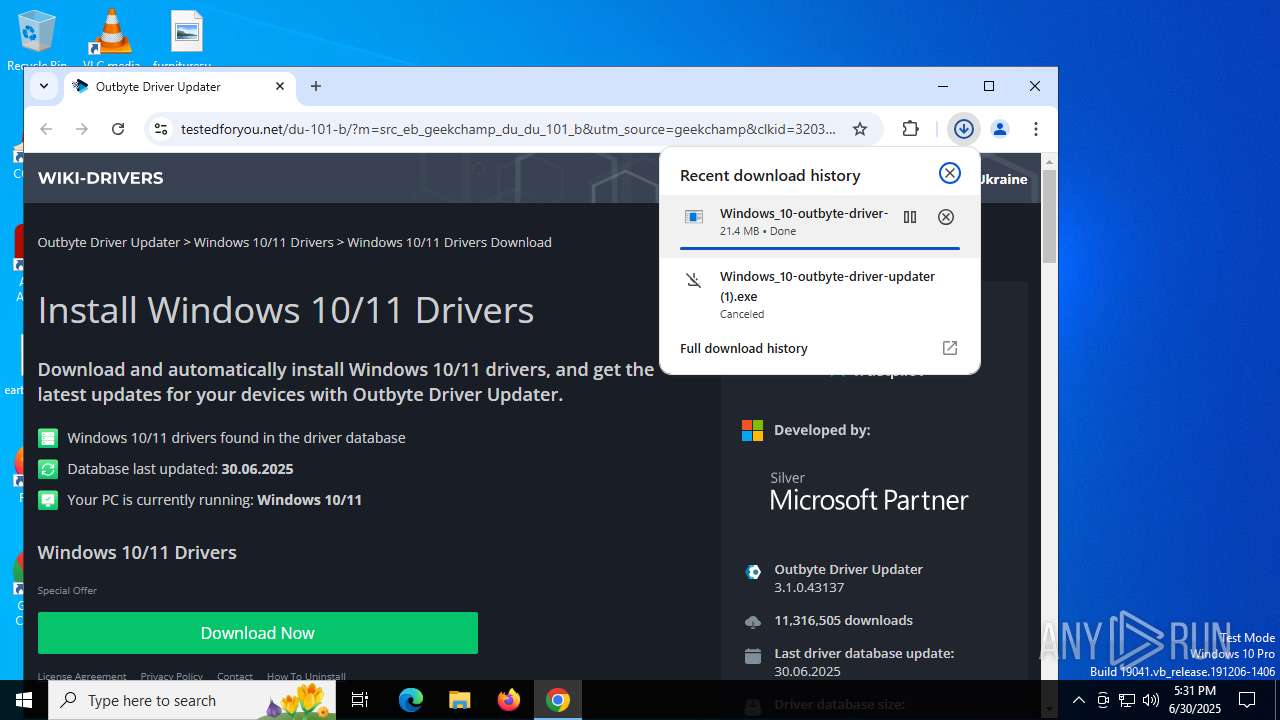The image size is (1280, 720).
Task: Click the Outbyte Driver Updater gear icon
Action: click(x=753, y=572)
